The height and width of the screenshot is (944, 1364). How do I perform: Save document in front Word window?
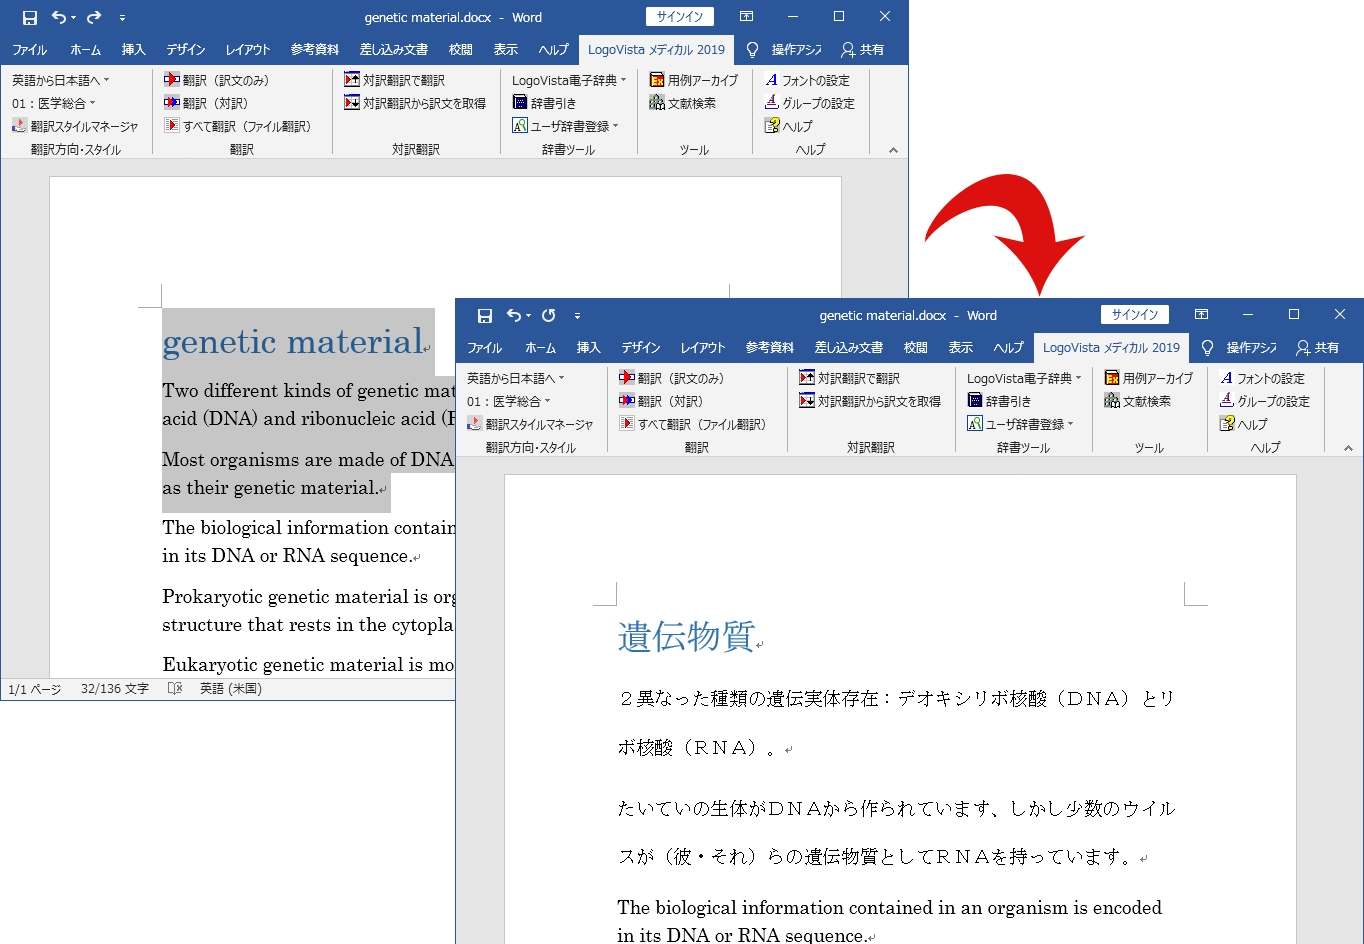pyautogui.click(x=485, y=315)
